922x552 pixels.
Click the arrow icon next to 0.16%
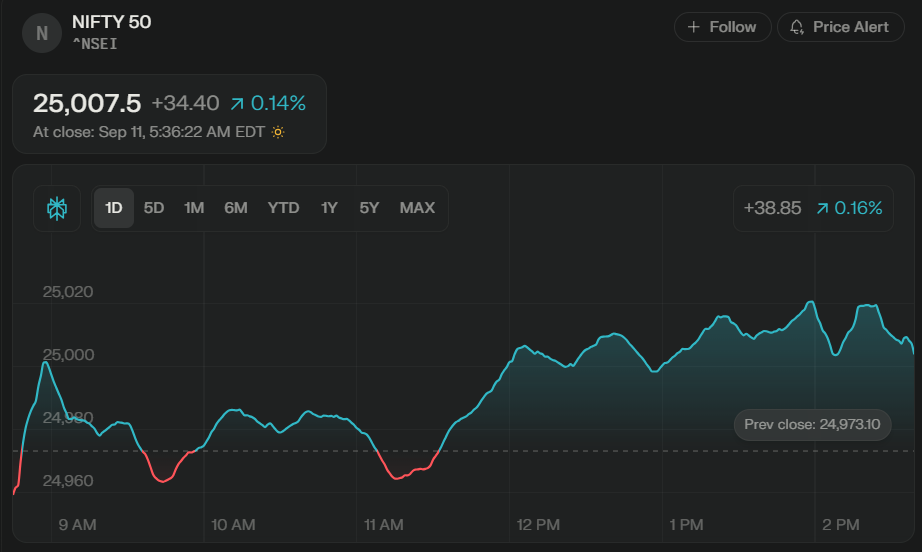click(822, 208)
